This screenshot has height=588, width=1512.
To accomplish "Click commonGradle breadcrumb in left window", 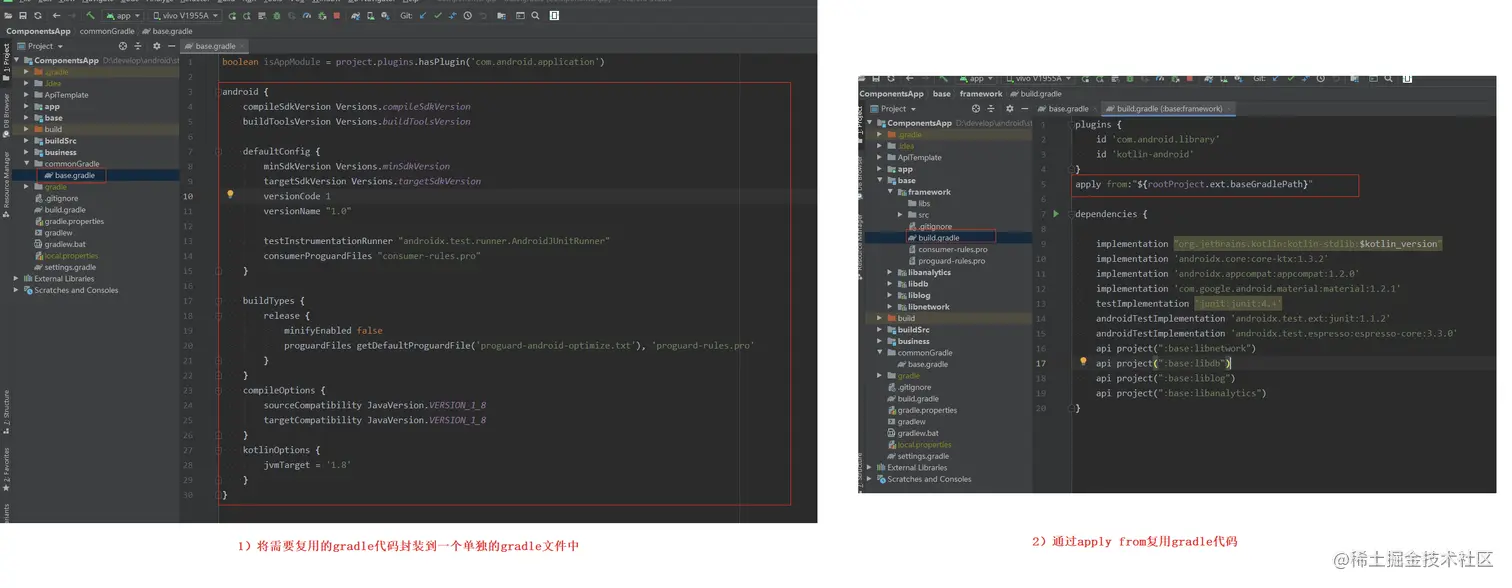I will [107, 31].
